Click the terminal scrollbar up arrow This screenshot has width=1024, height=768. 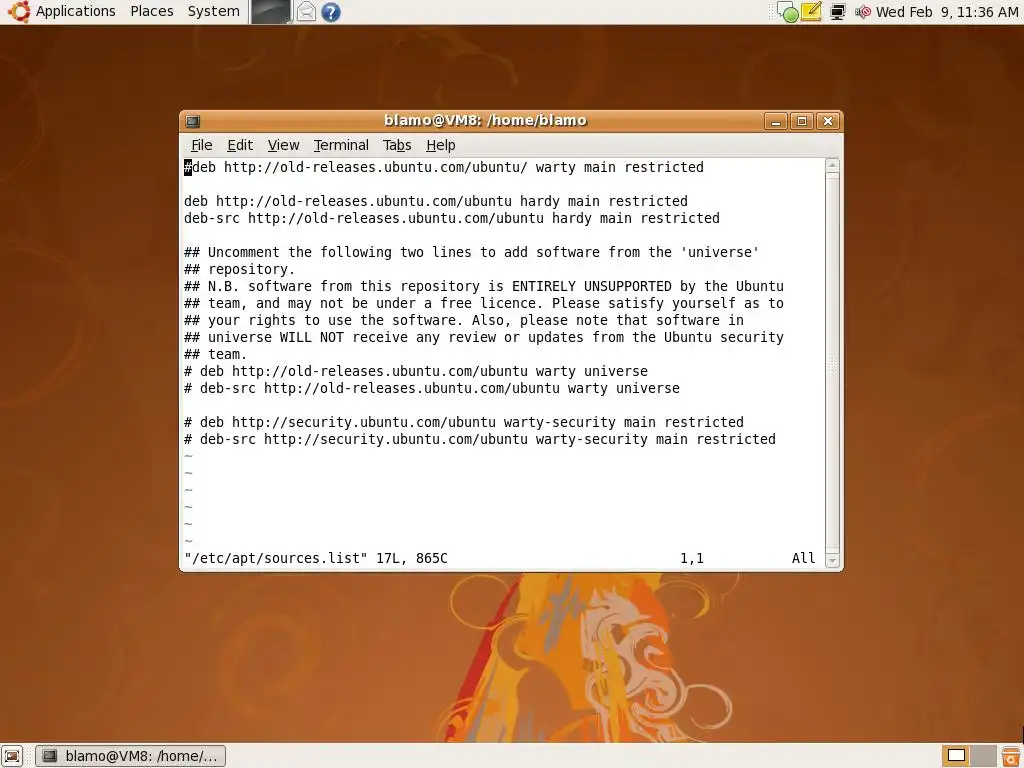(832, 165)
